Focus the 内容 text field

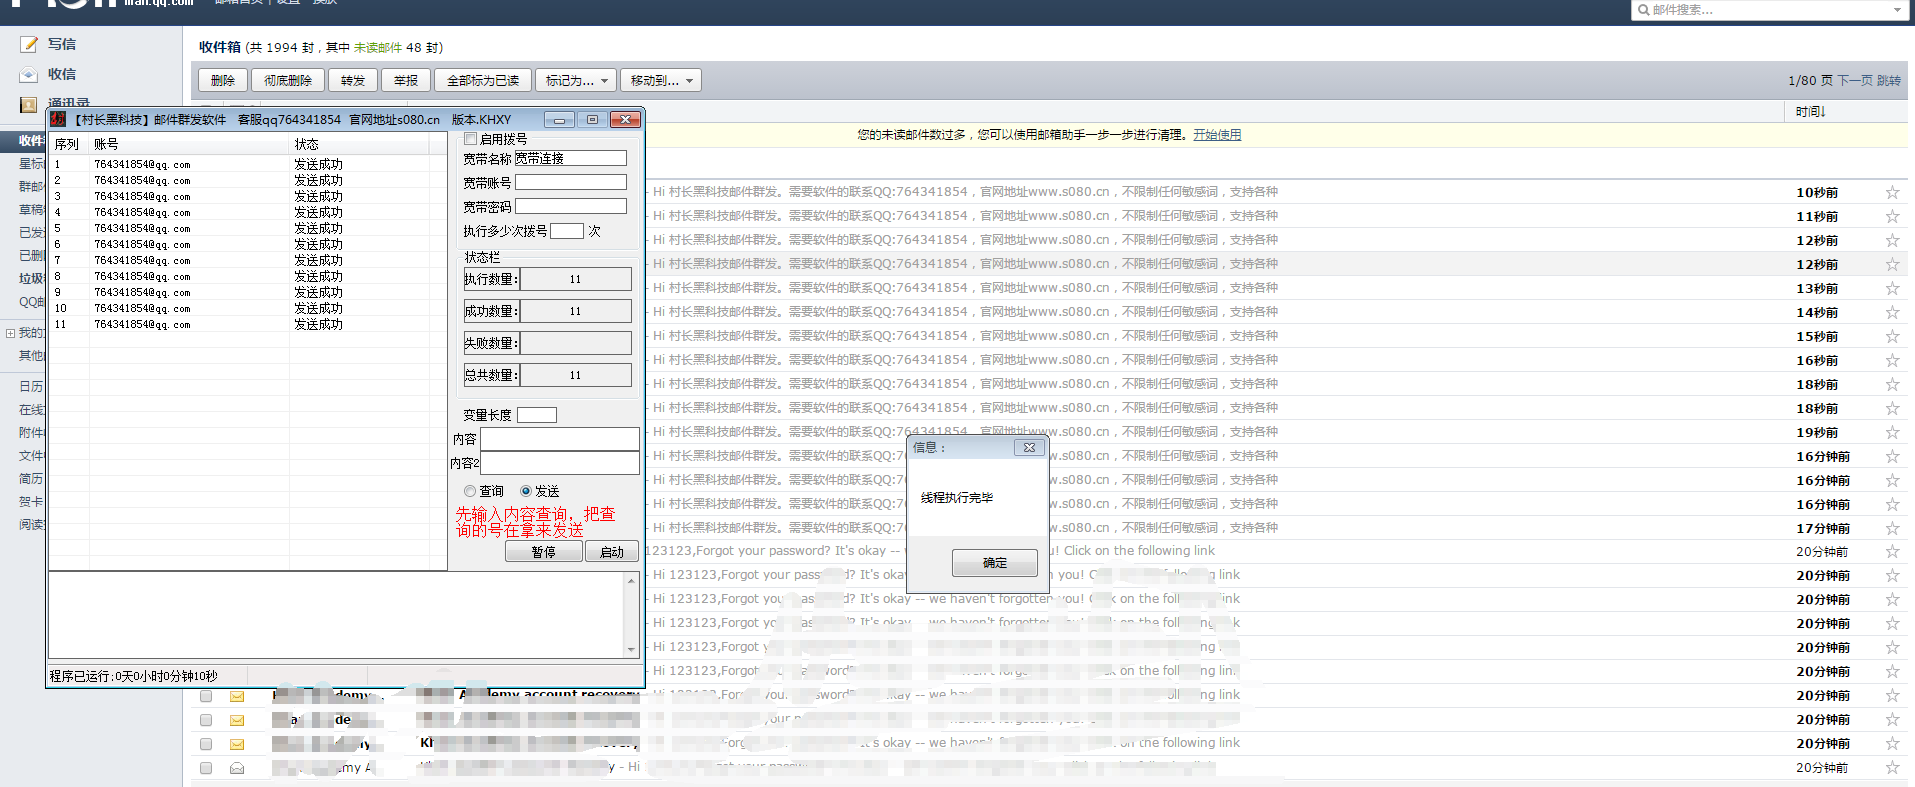pyautogui.click(x=560, y=439)
